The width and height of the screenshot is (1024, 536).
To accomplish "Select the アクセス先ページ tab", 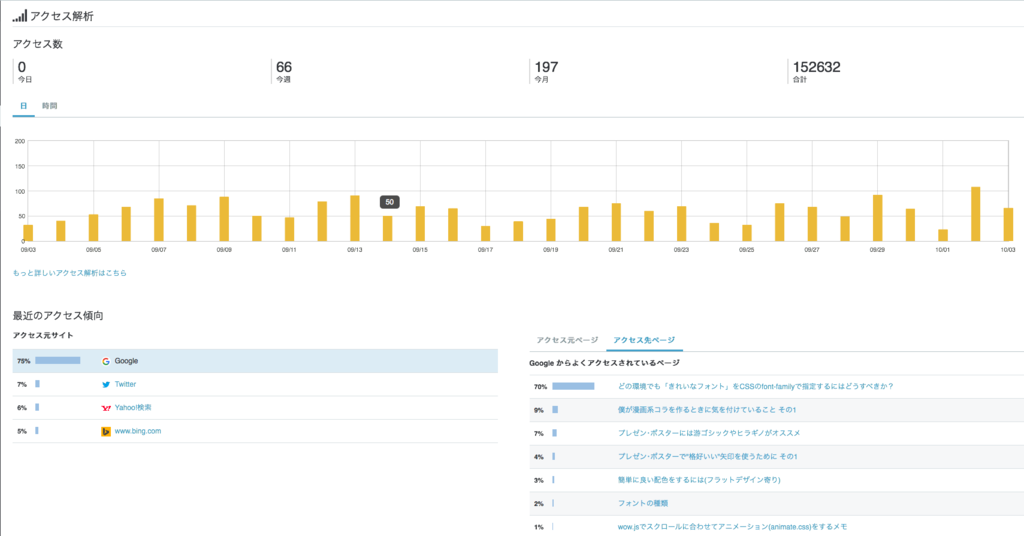I will [644, 340].
